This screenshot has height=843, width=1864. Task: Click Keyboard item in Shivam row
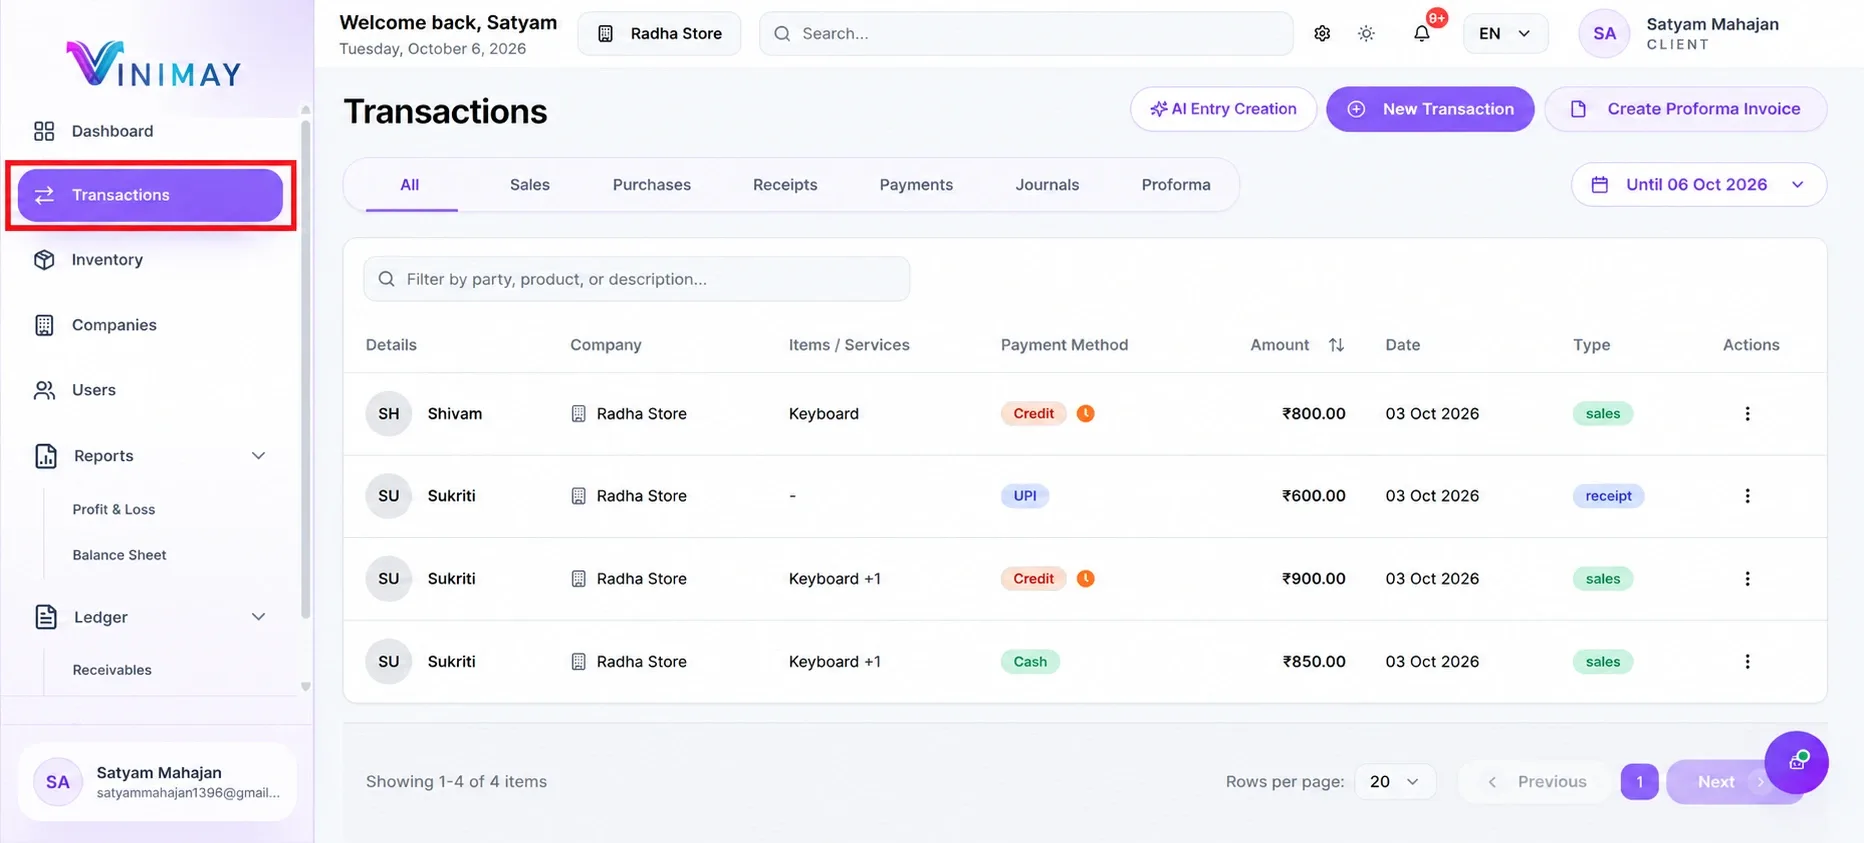824,414
